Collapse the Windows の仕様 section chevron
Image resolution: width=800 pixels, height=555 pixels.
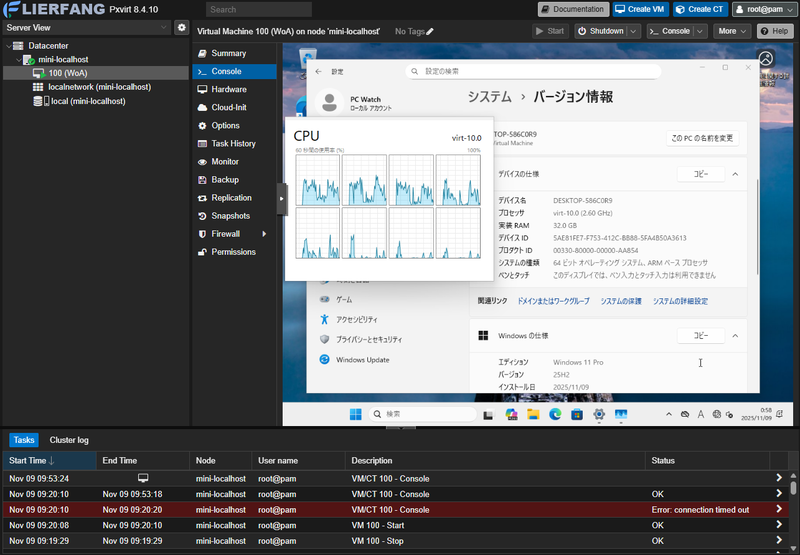pyautogui.click(x=735, y=336)
